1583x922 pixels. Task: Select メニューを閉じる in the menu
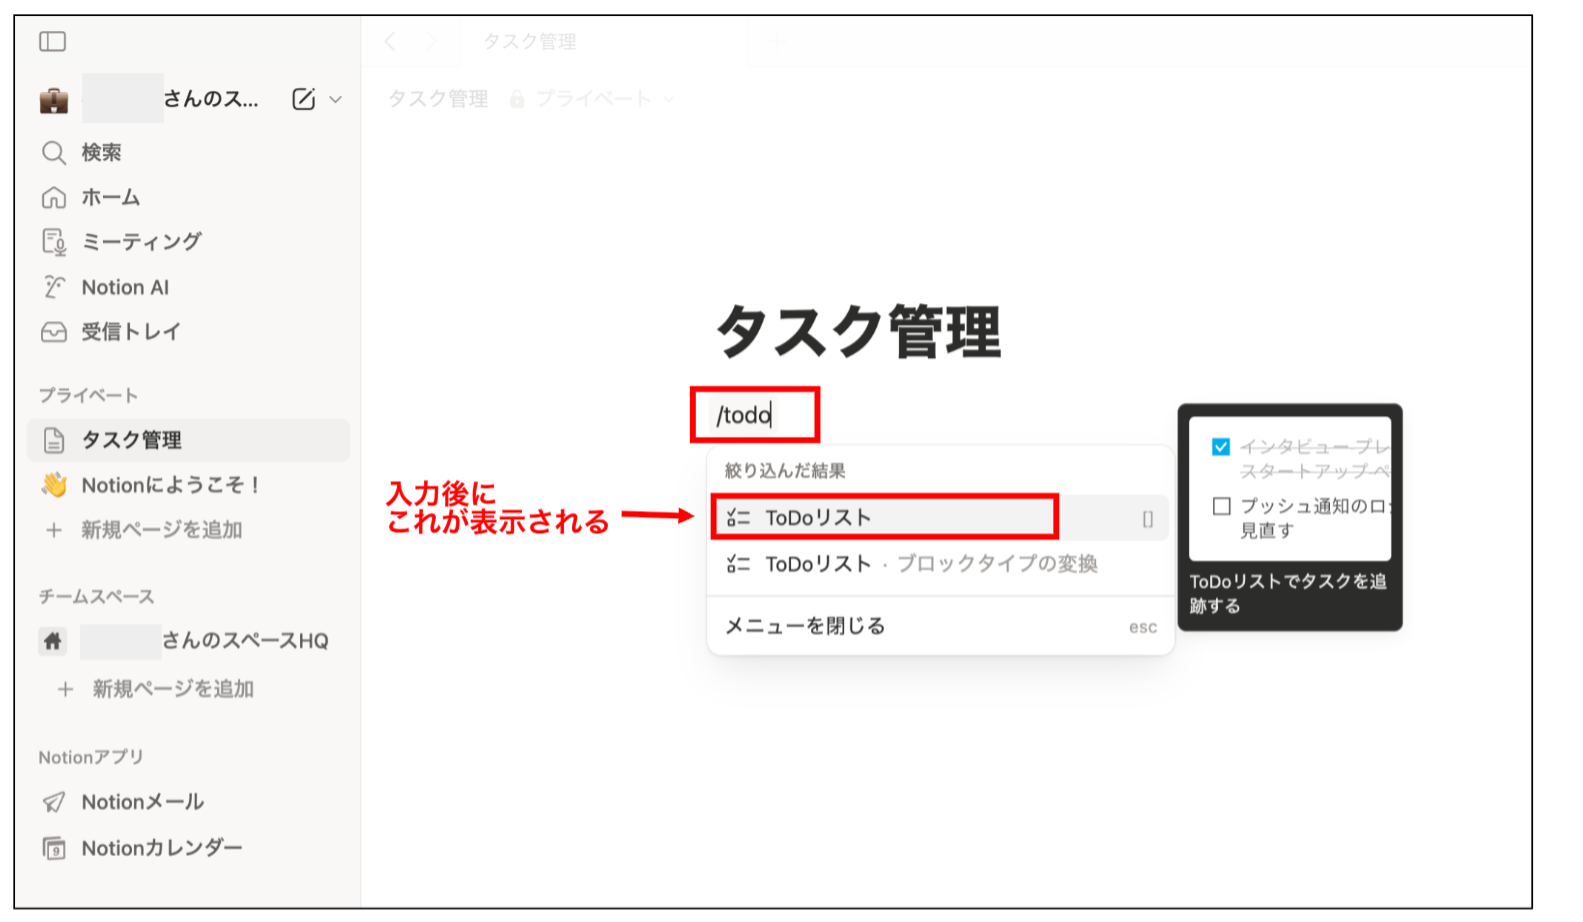[x=940, y=626]
